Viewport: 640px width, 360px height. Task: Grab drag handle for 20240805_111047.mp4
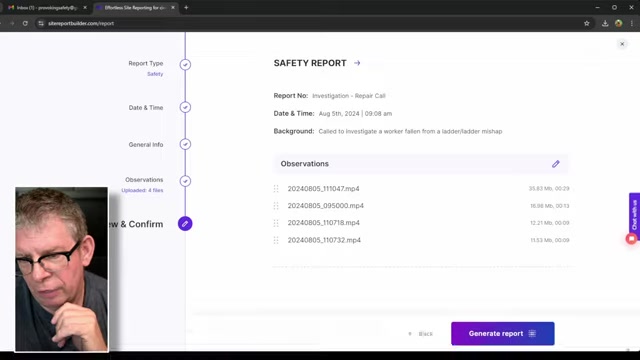[x=276, y=189]
